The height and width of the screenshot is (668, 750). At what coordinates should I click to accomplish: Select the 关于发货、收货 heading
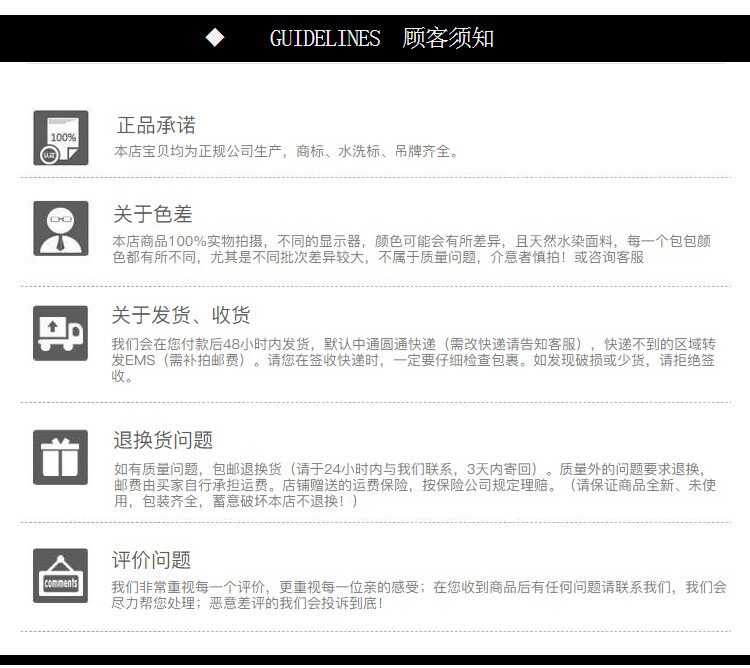181,315
